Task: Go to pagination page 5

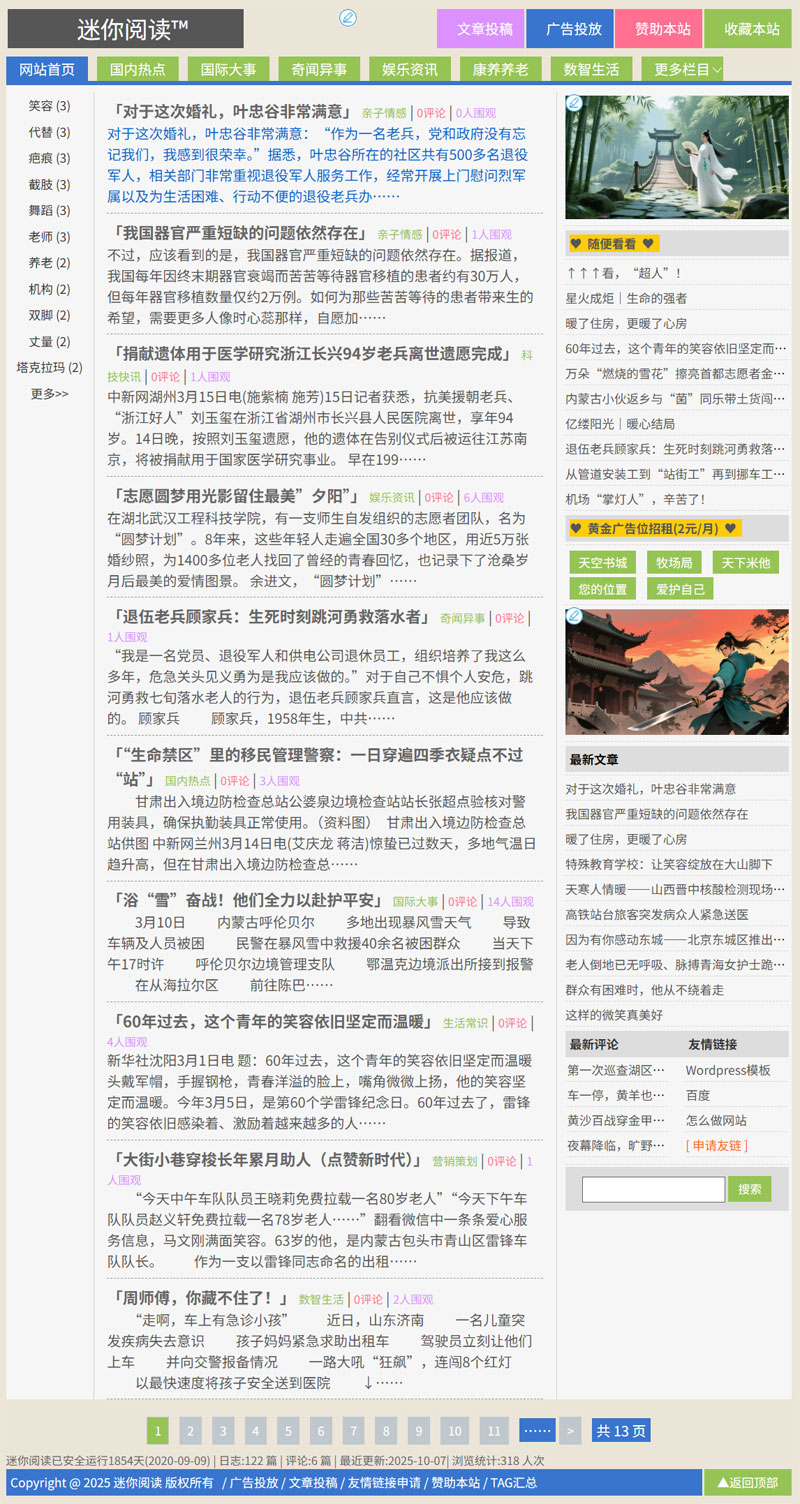Action: click(288, 1430)
